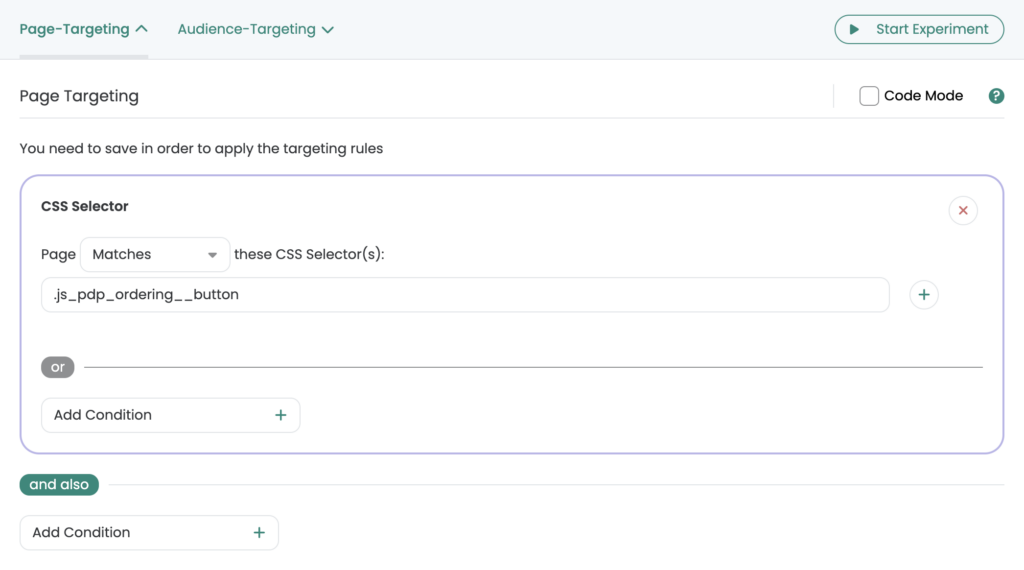Remove the CSS Selector condition with red X
The image size is (1024, 570).
tap(963, 210)
